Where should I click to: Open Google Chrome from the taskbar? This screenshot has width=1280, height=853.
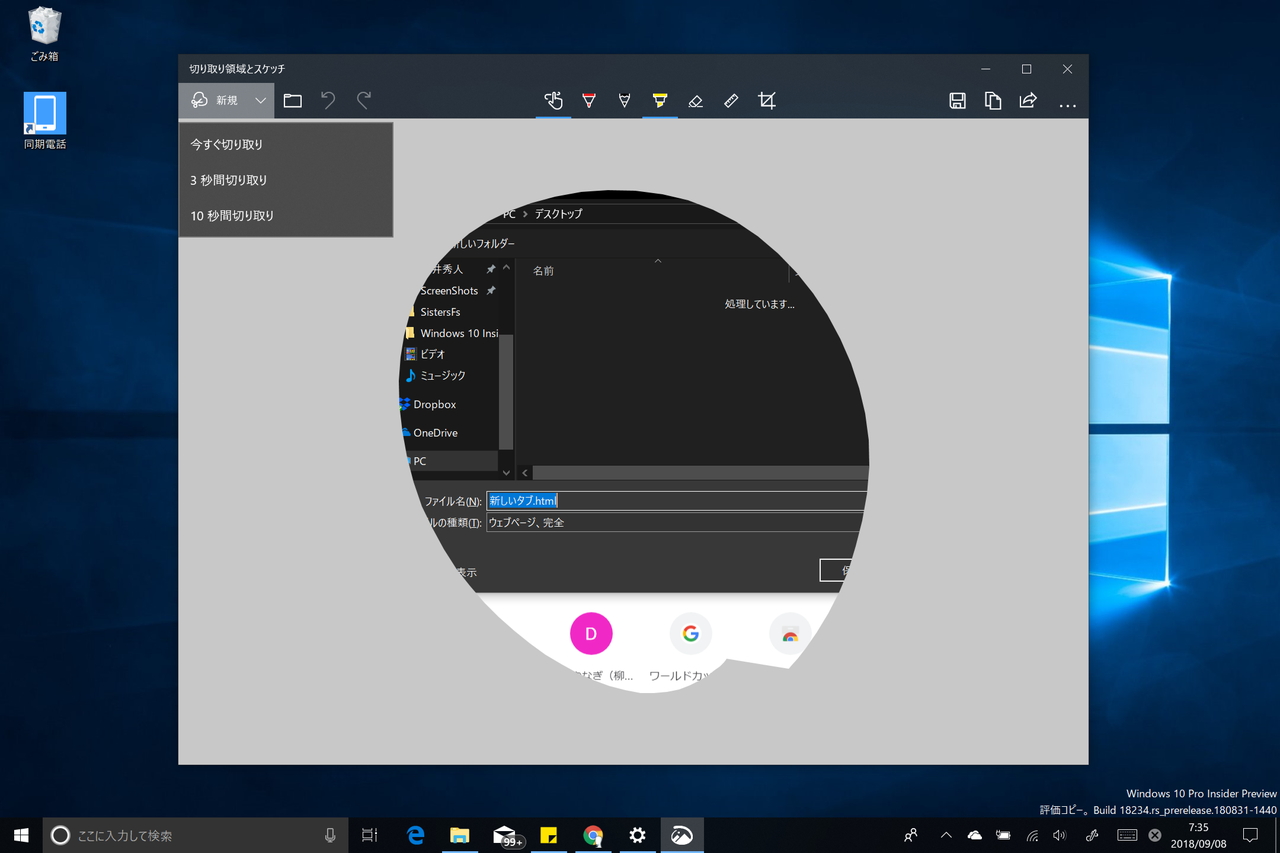[x=593, y=835]
